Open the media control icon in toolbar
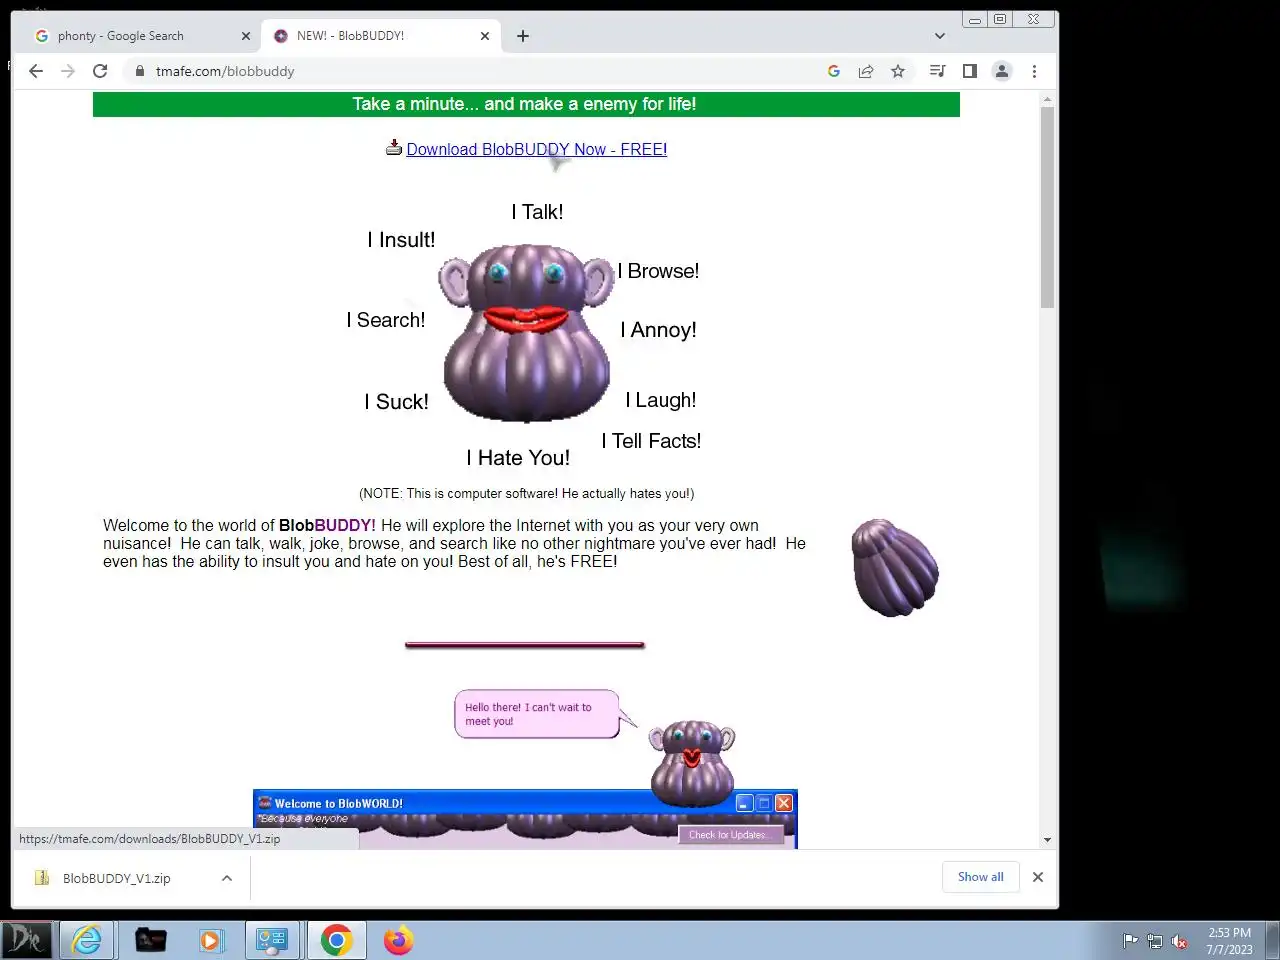 coord(937,71)
